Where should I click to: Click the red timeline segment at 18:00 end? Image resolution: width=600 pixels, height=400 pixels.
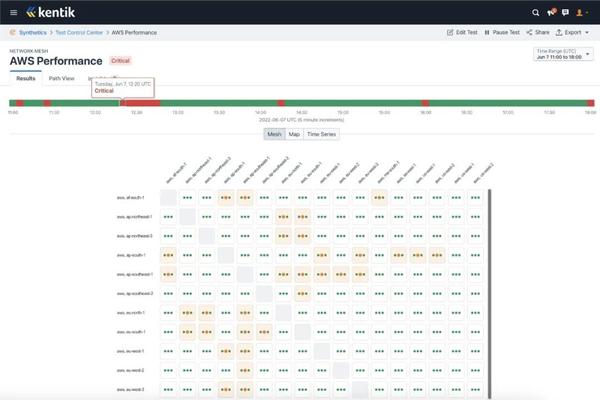click(x=591, y=103)
